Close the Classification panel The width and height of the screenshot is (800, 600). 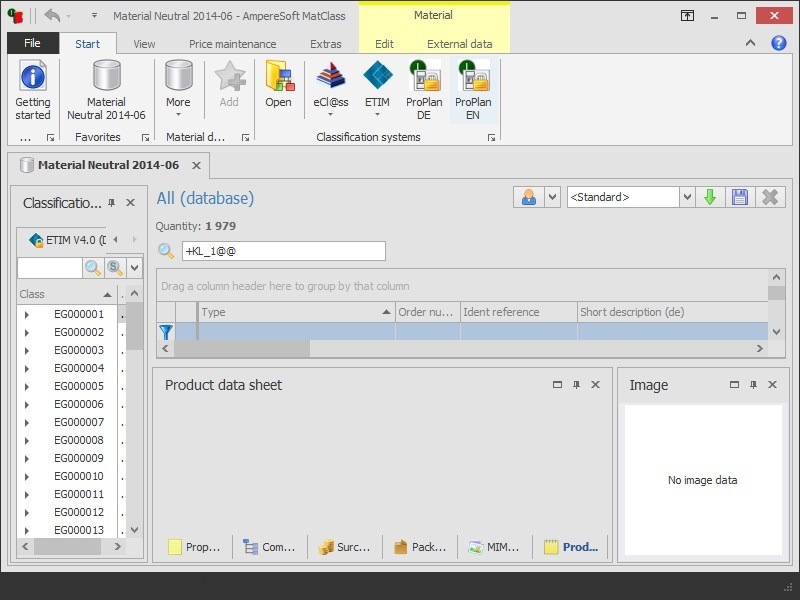(131, 203)
